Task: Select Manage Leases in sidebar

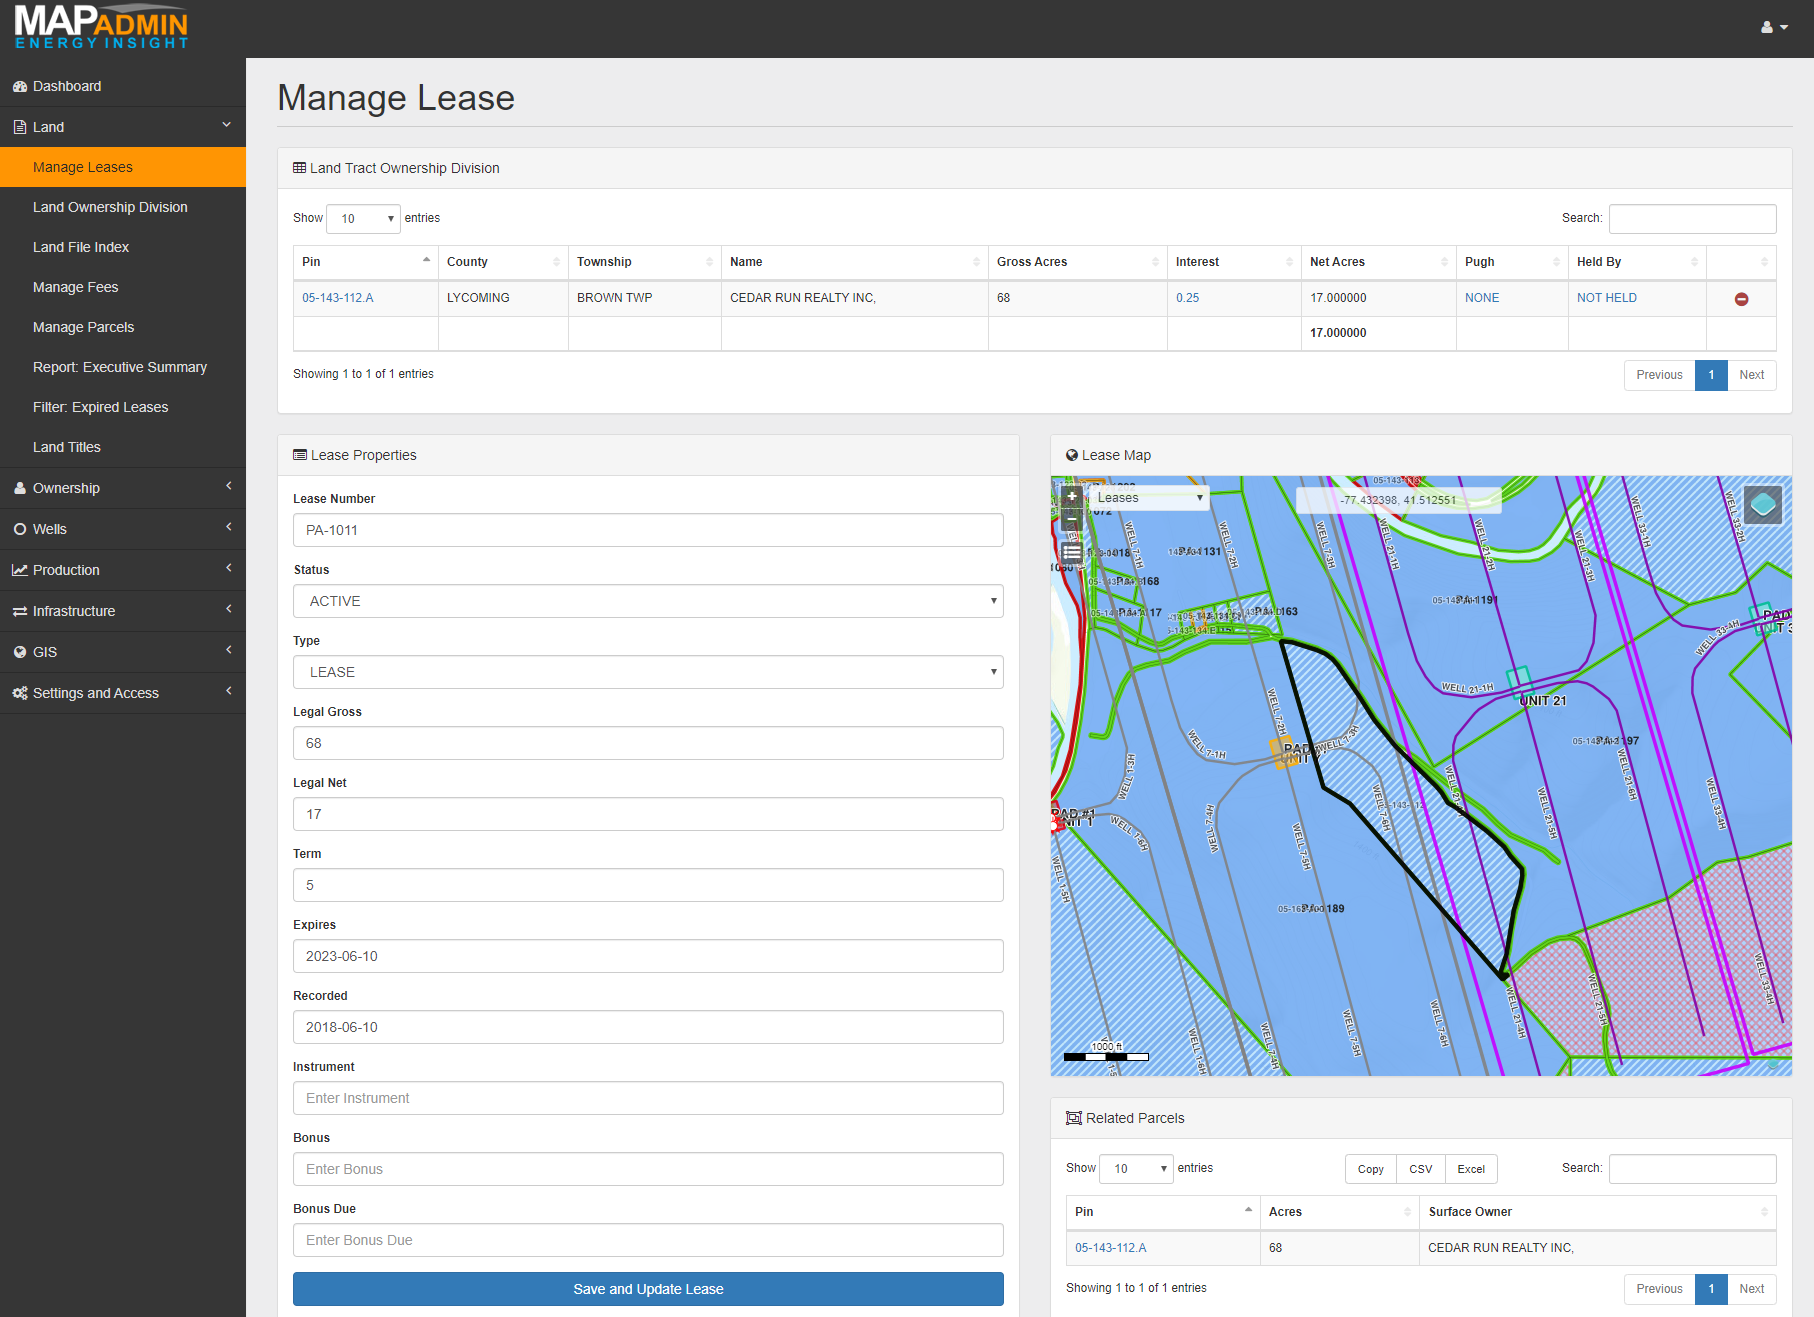Action: (x=123, y=167)
